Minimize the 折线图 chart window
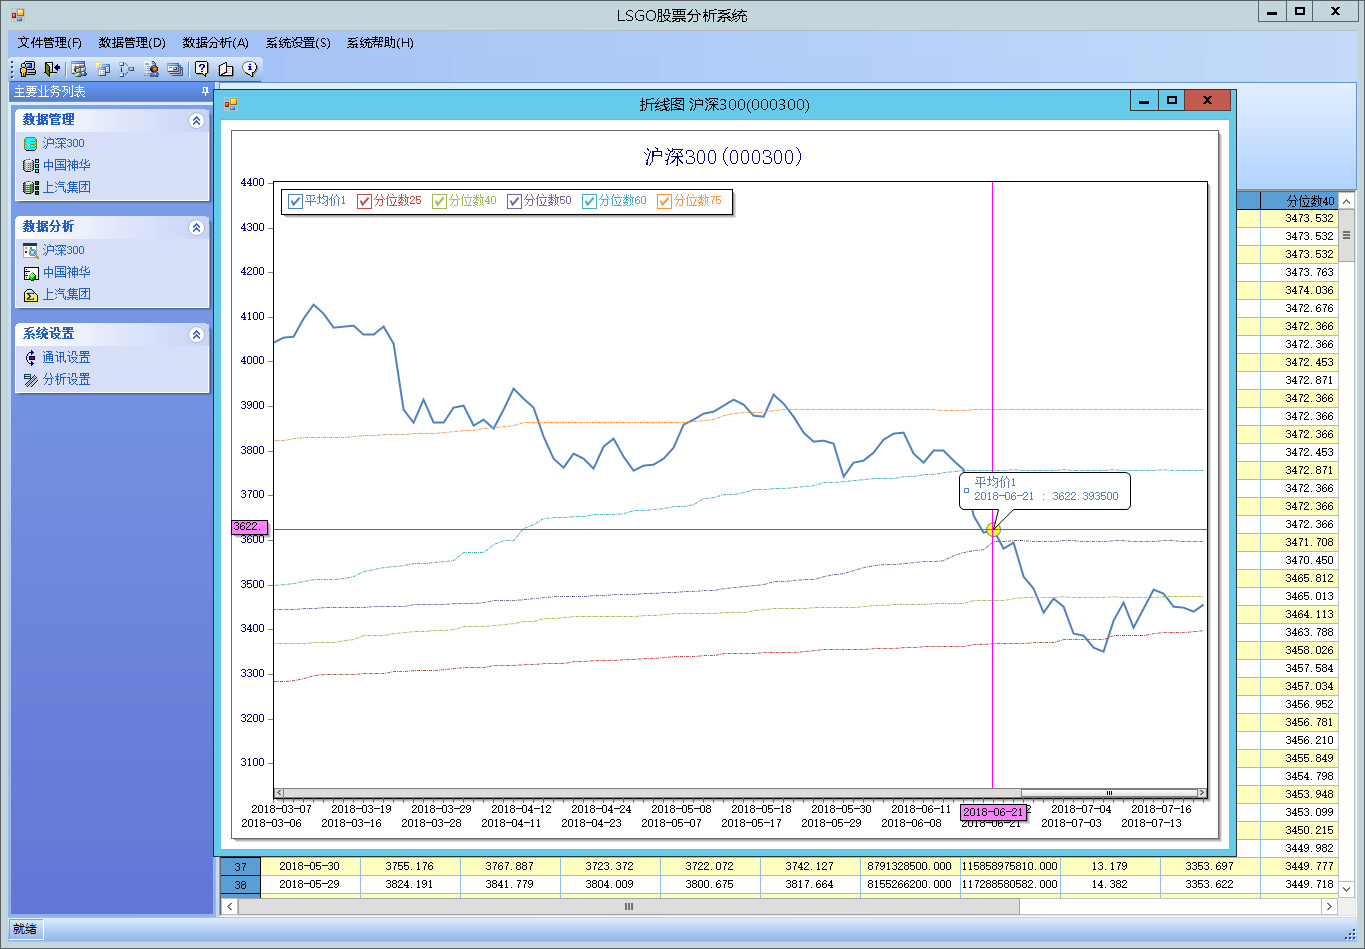 point(1144,100)
